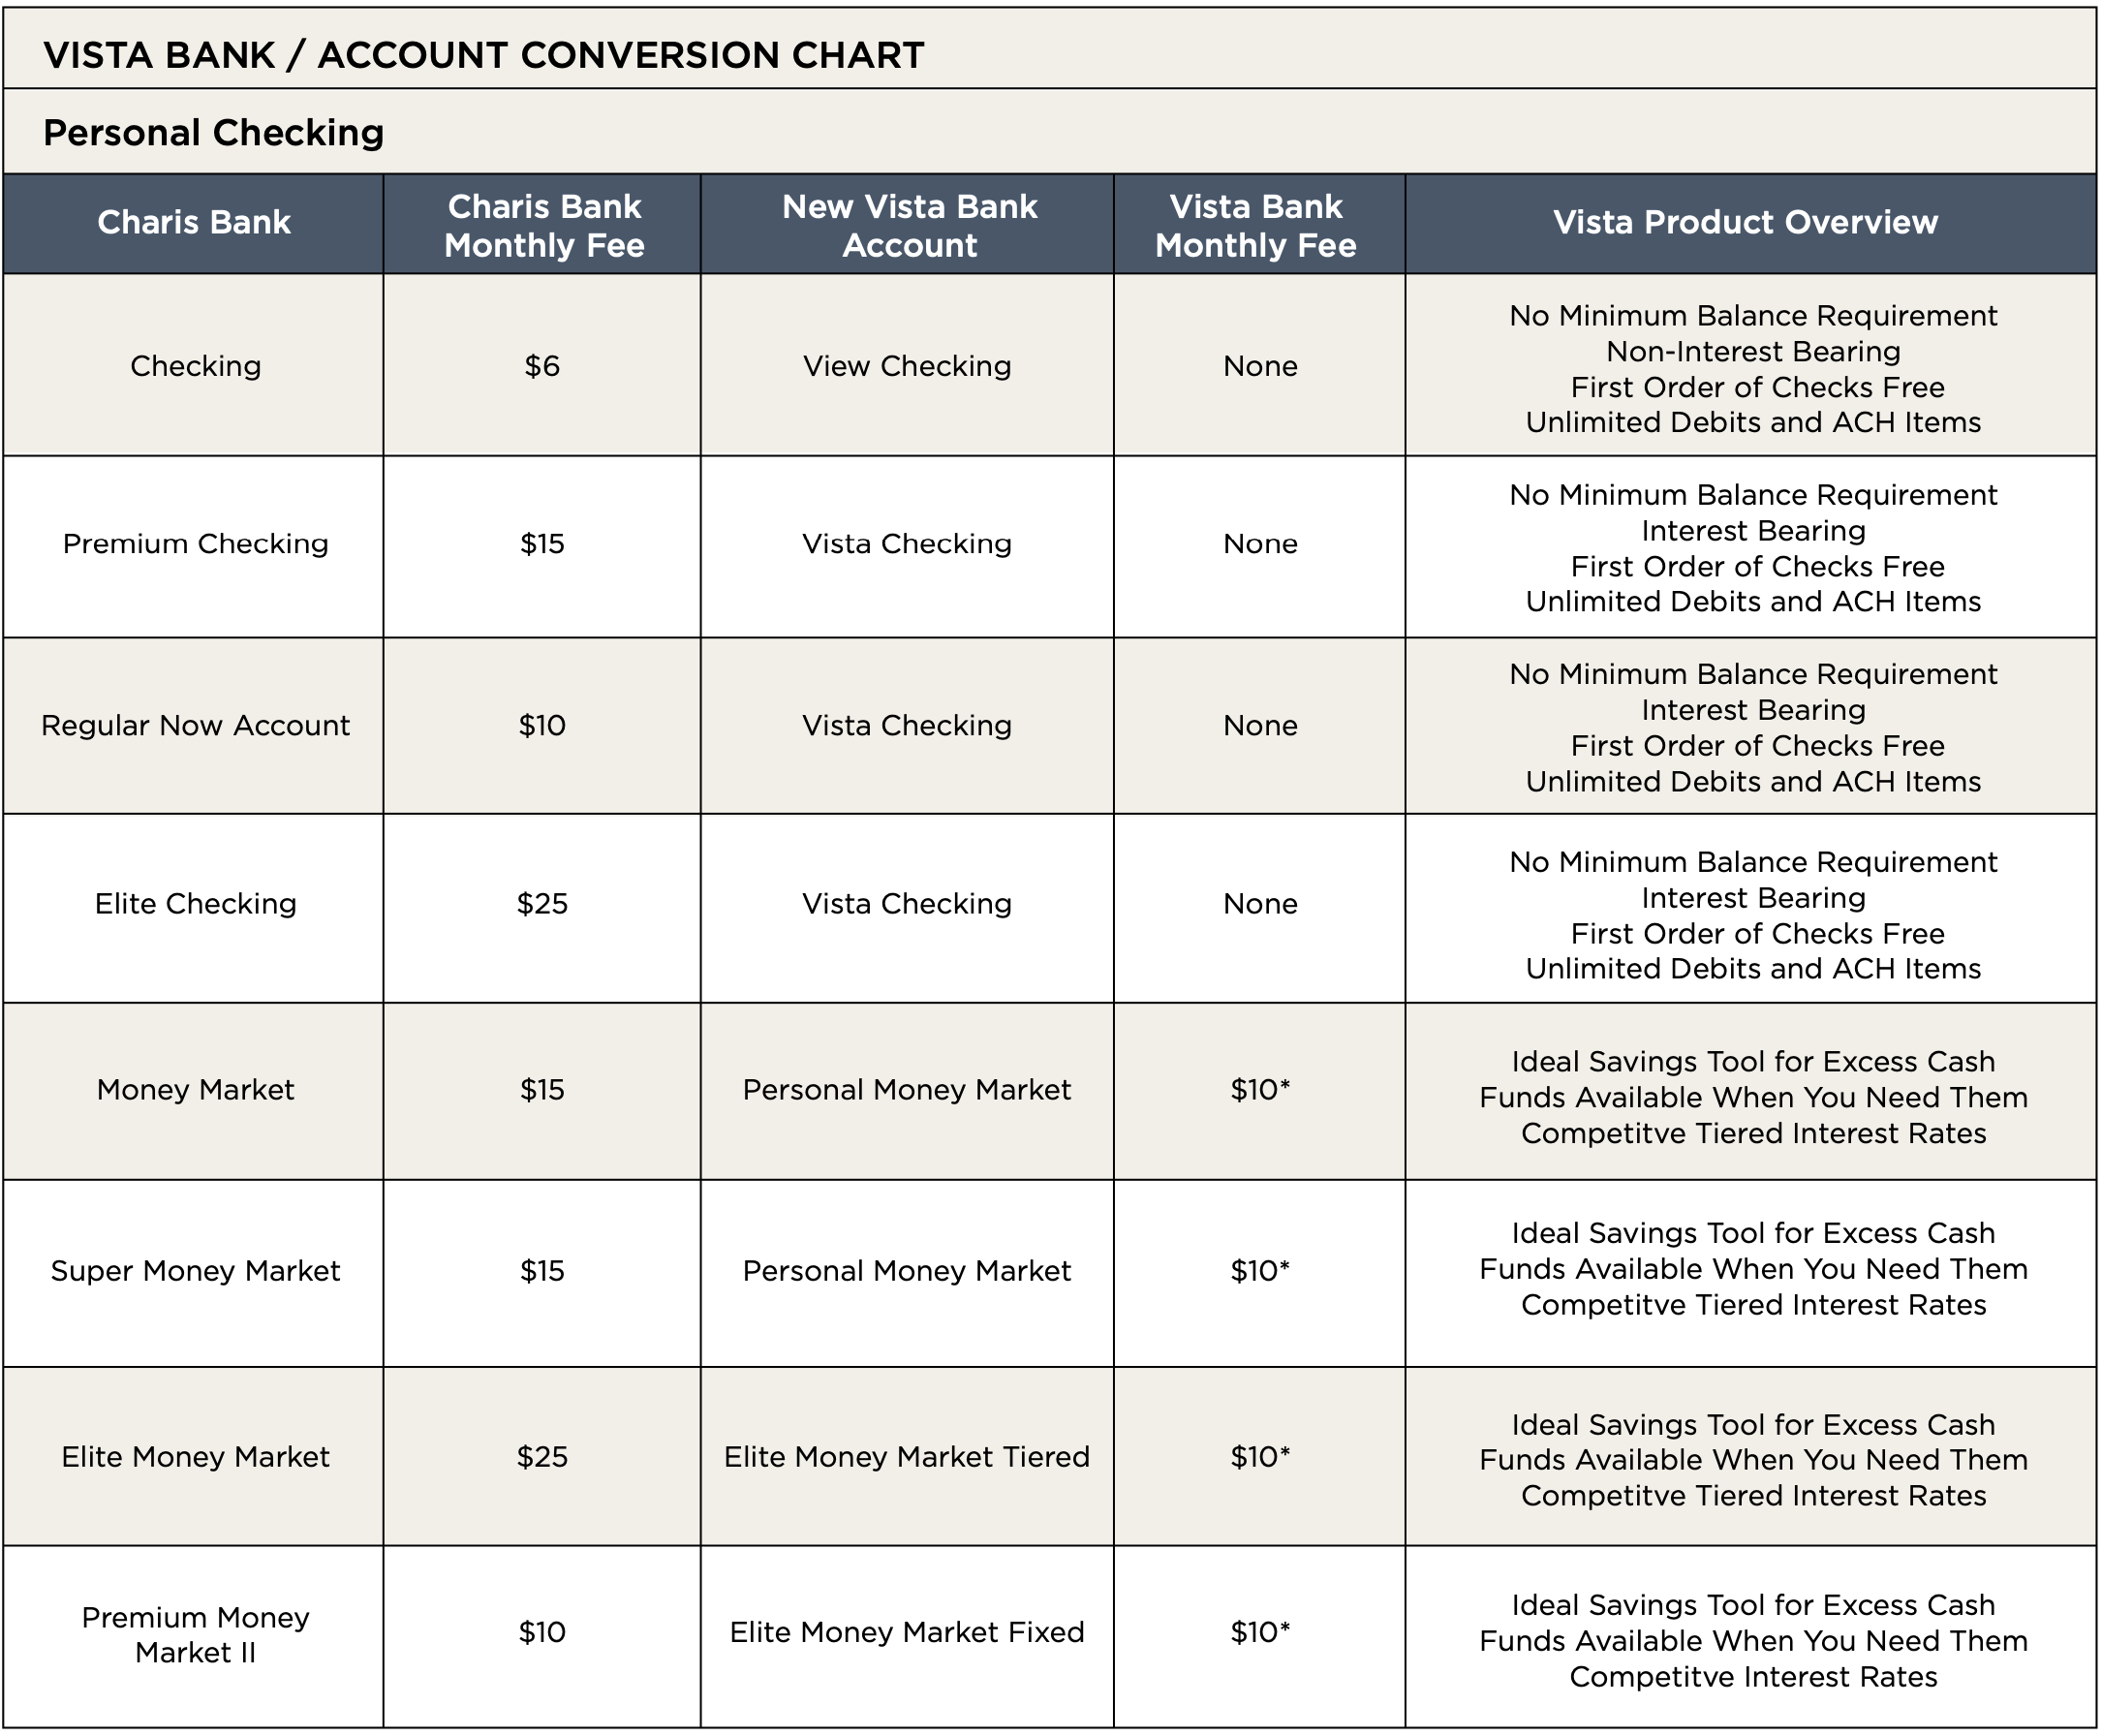Click the '$10' fee for Regular Now Account

point(542,725)
